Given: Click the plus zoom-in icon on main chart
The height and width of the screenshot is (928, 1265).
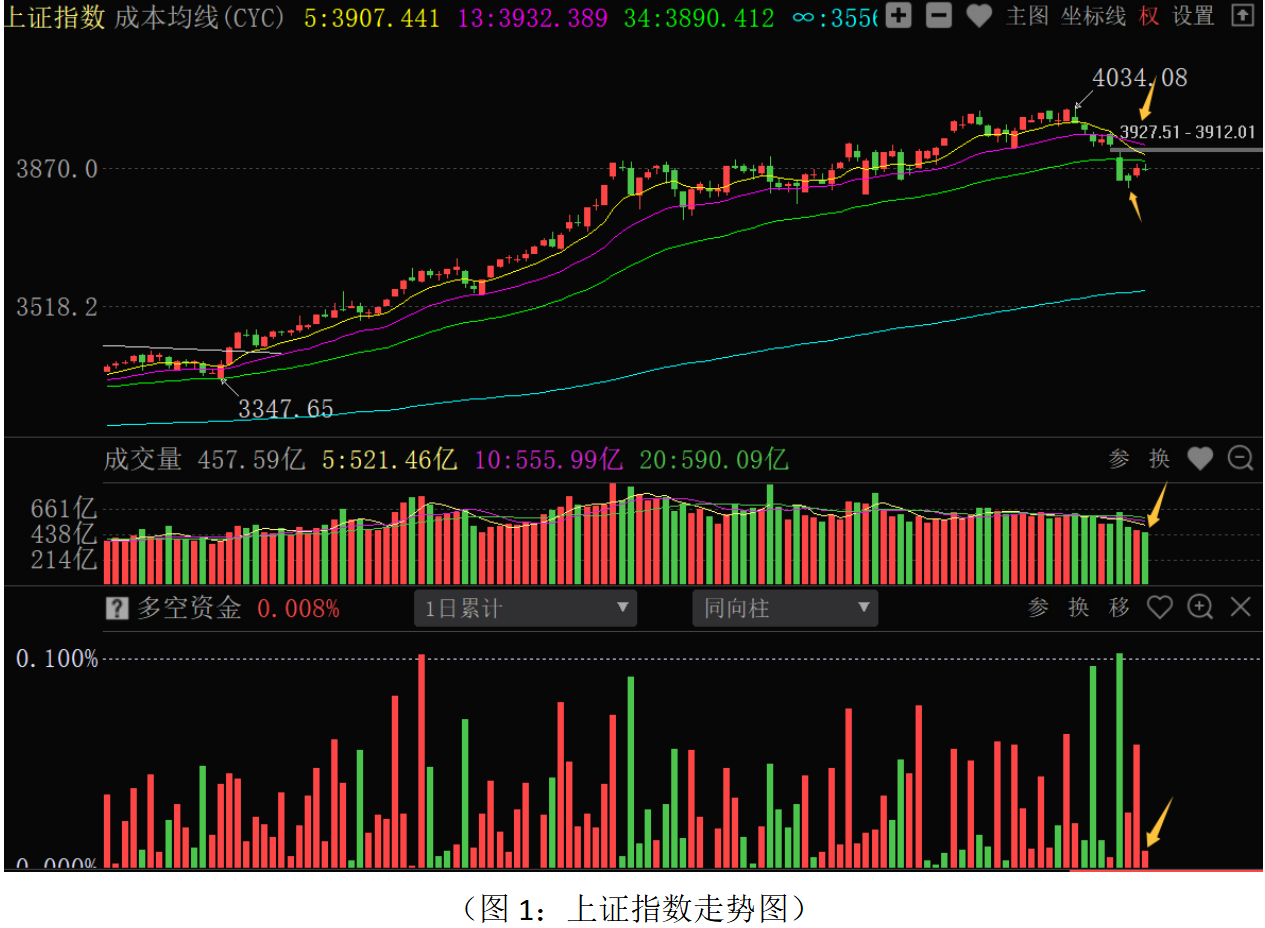Looking at the screenshot, I should (899, 16).
